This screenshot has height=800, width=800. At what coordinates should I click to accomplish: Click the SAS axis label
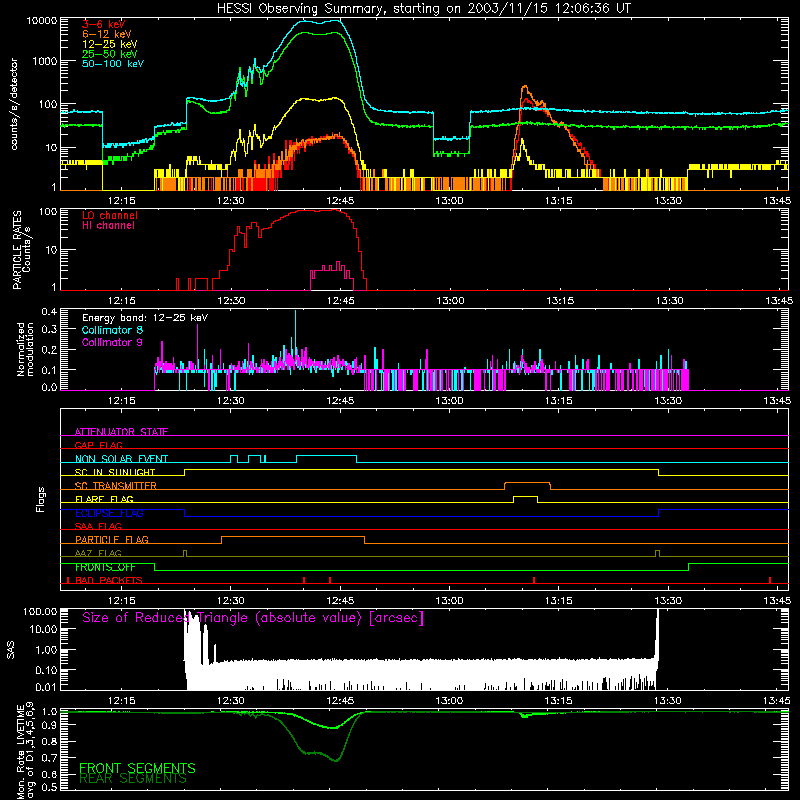coord(11,650)
